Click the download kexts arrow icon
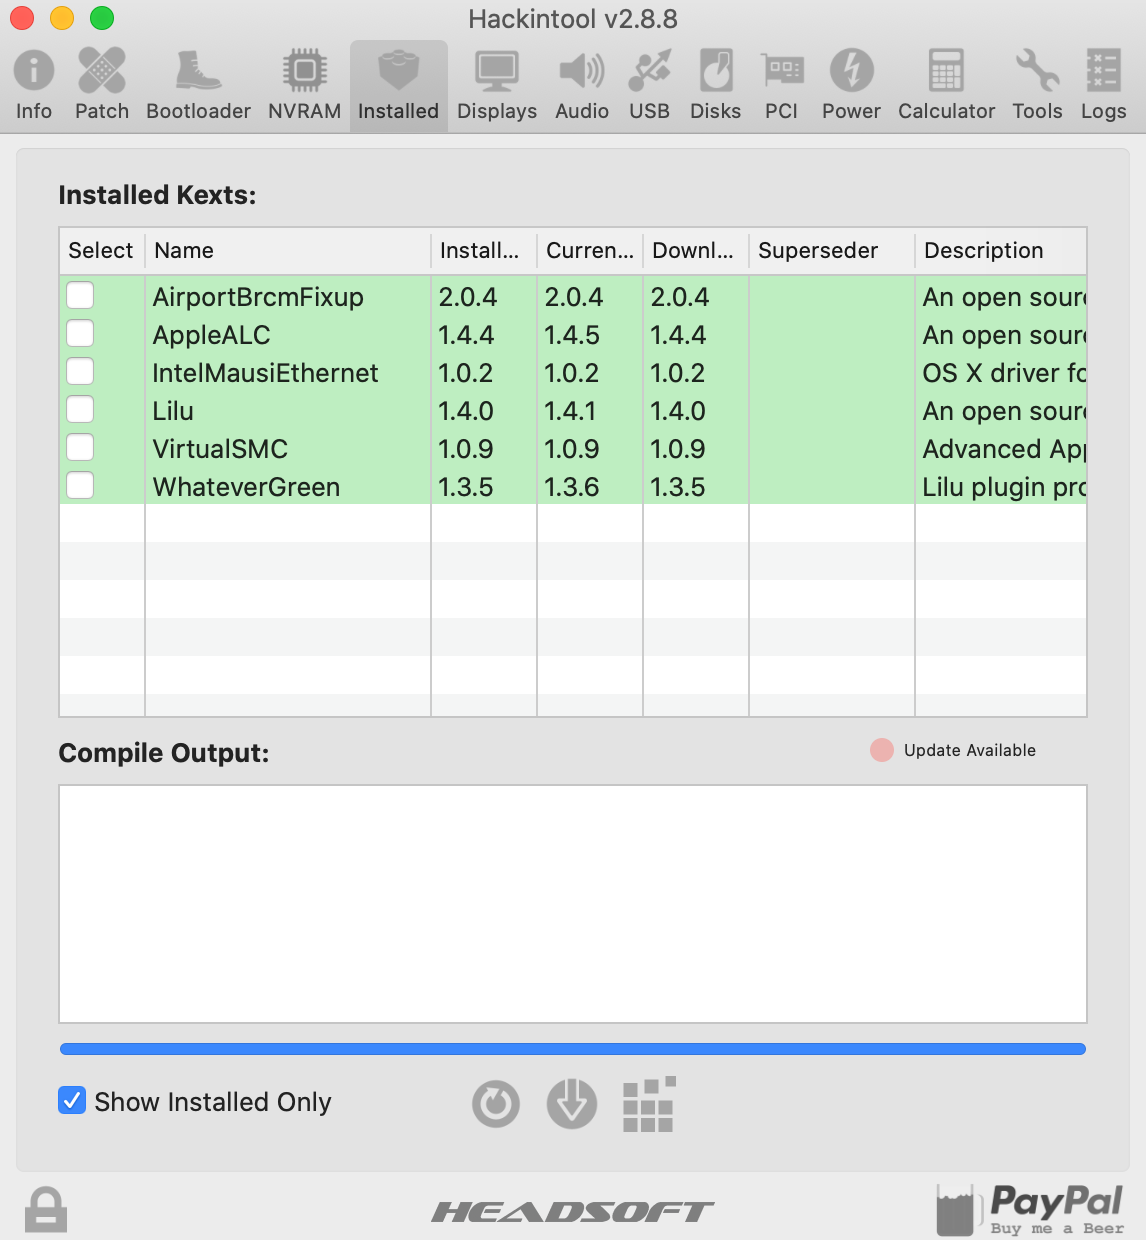1146x1240 pixels. tap(572, 1104)
